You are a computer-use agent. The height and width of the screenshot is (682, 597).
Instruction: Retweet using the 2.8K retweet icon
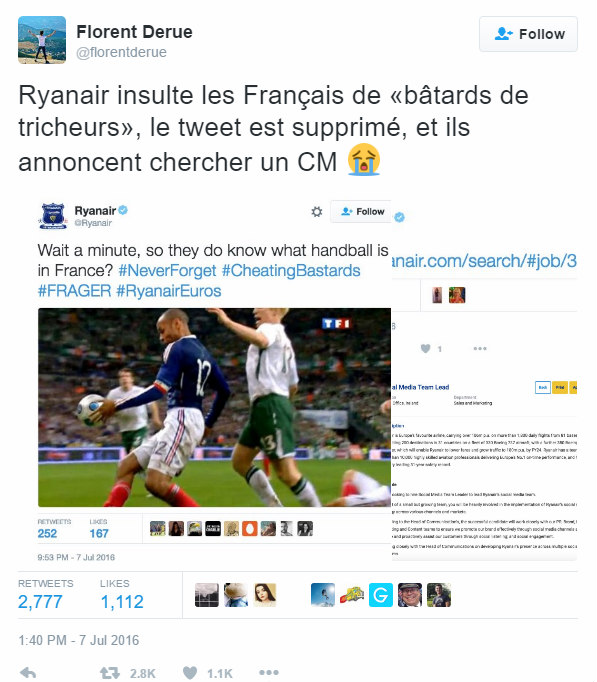(x=110, y=673)
